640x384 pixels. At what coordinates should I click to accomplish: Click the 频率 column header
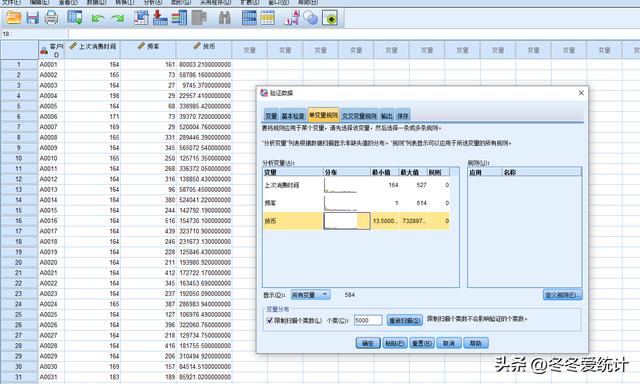tap(148, 49)
